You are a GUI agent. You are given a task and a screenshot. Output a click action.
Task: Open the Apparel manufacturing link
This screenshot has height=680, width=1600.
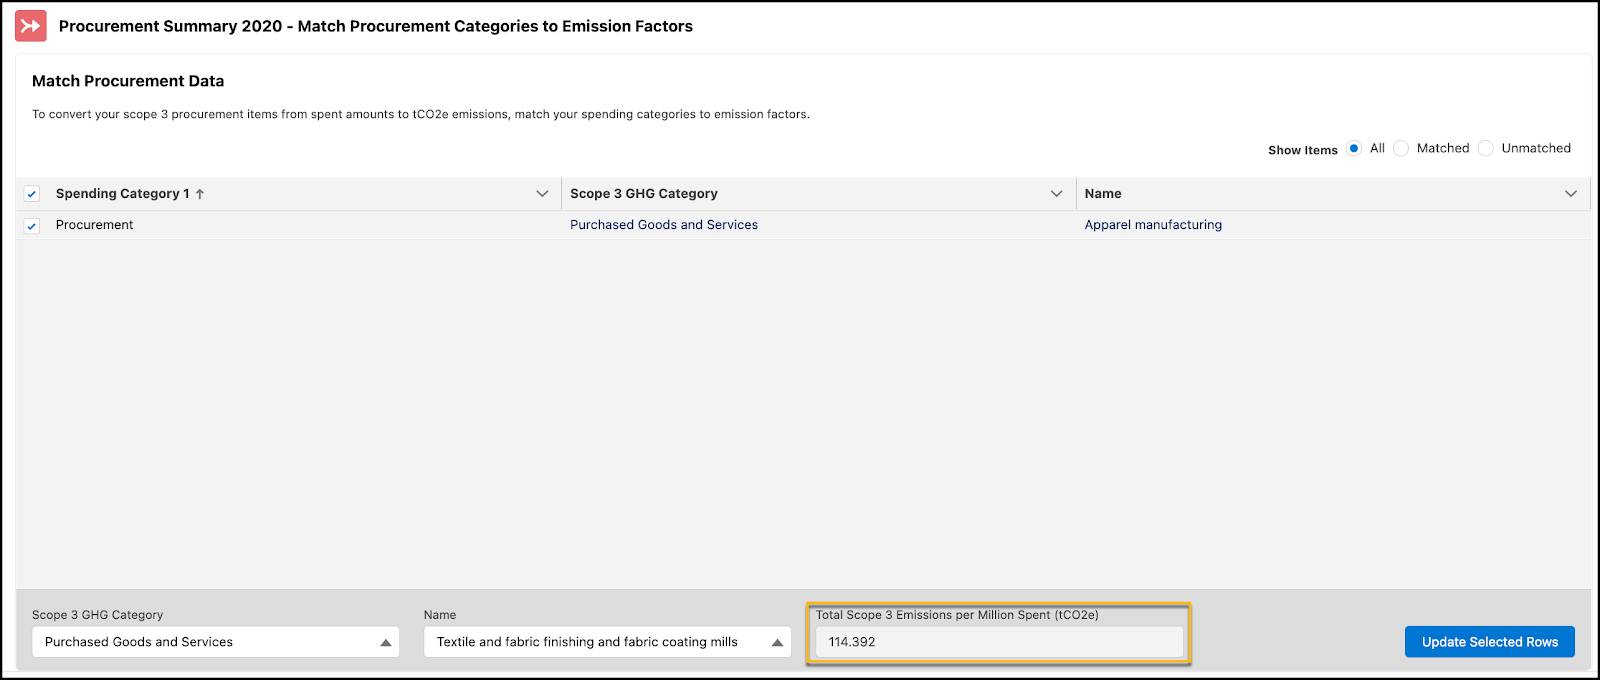click(x=1153, y=225)
